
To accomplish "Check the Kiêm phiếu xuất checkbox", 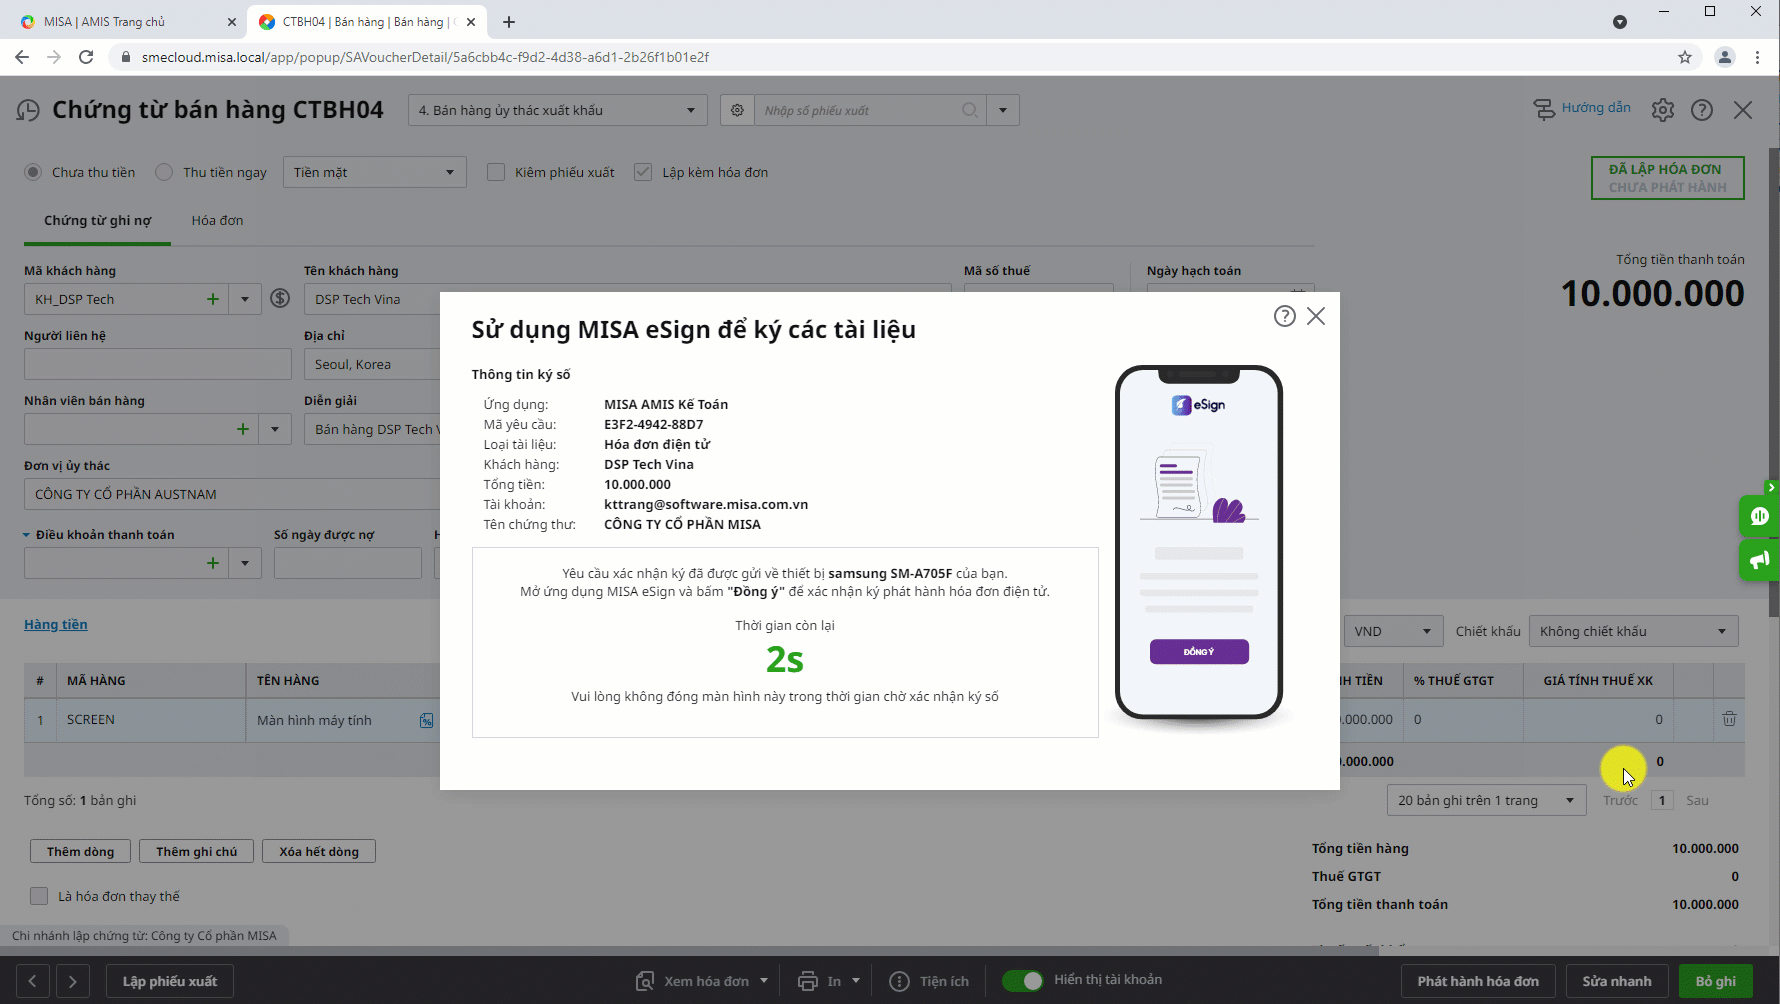I will click(496, 172).
